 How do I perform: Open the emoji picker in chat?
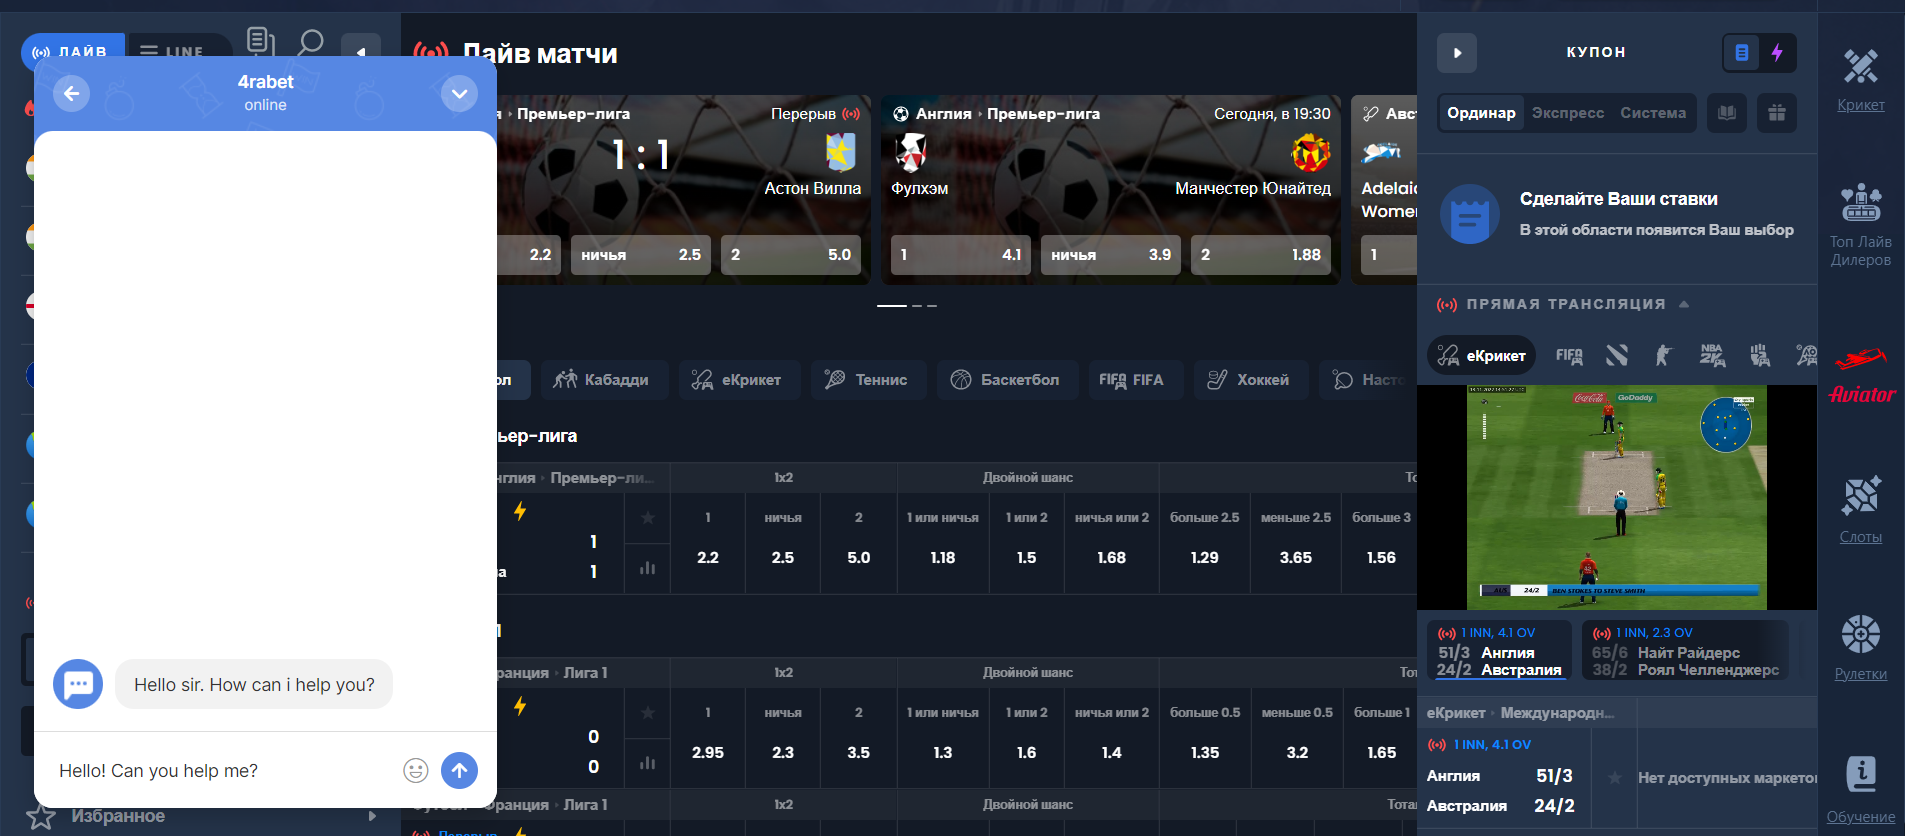coord(416,770)
